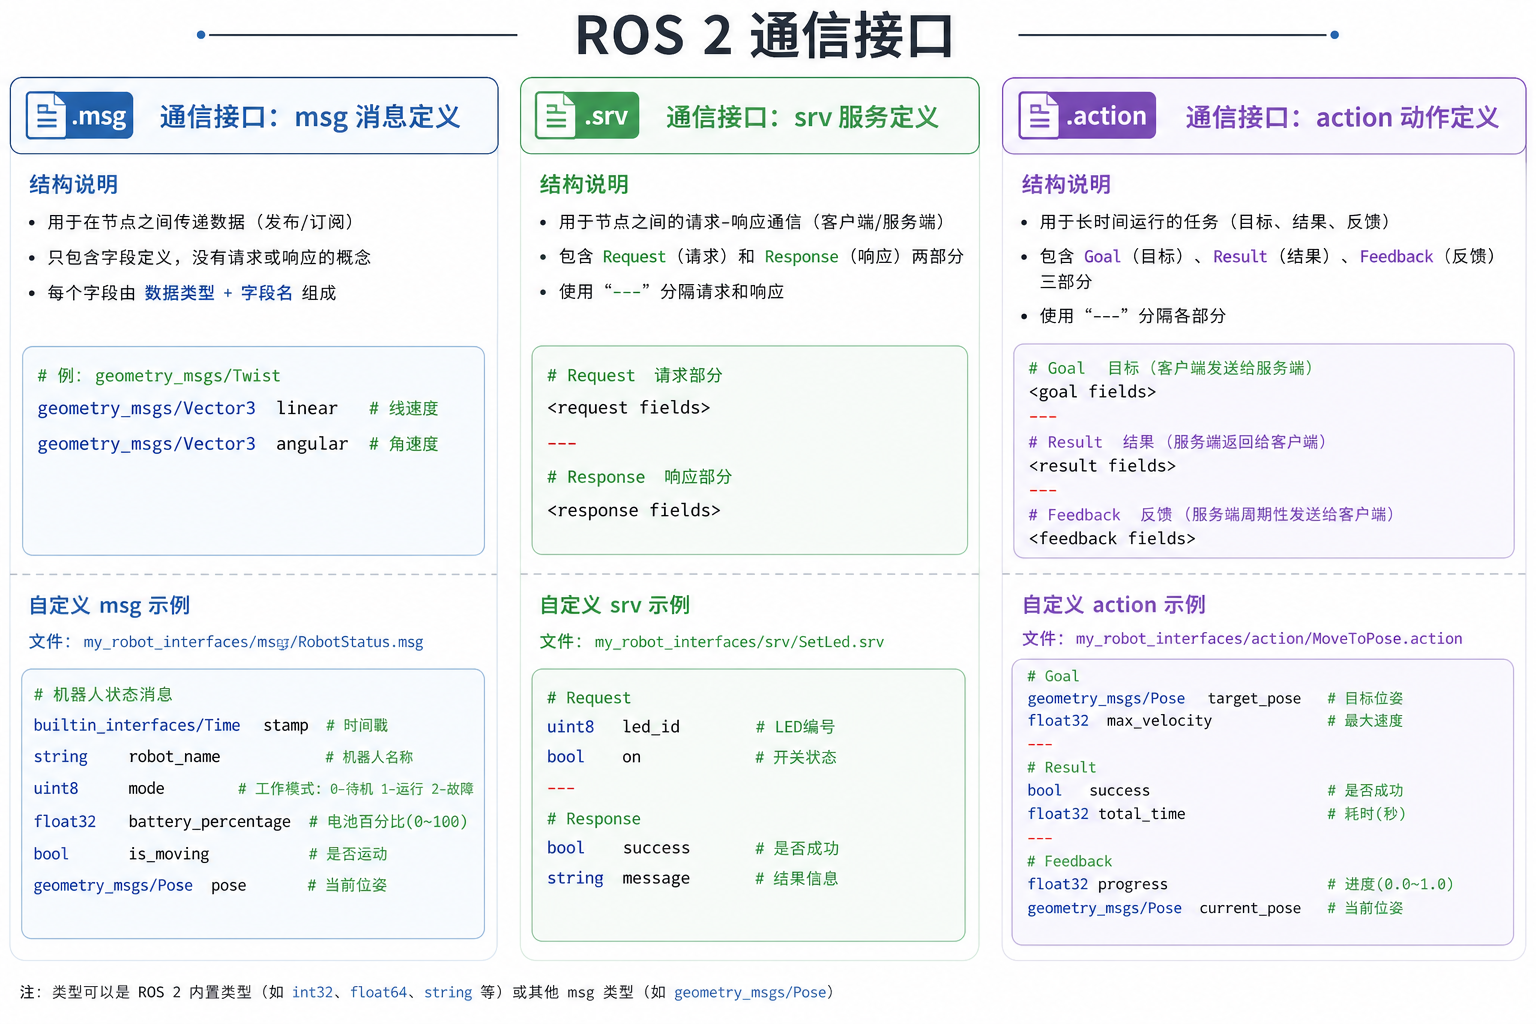Click placeholder '<response fields>'
Viewport: 1536px width, 1024px height.
click(x=634, y=511)
